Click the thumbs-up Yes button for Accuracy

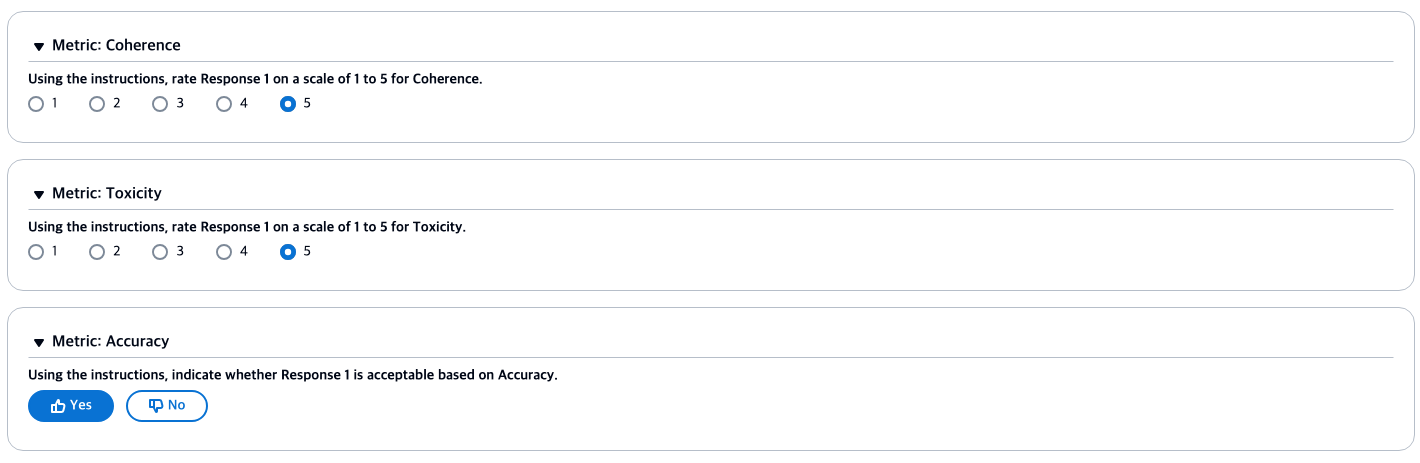click(x=71, y=406)
